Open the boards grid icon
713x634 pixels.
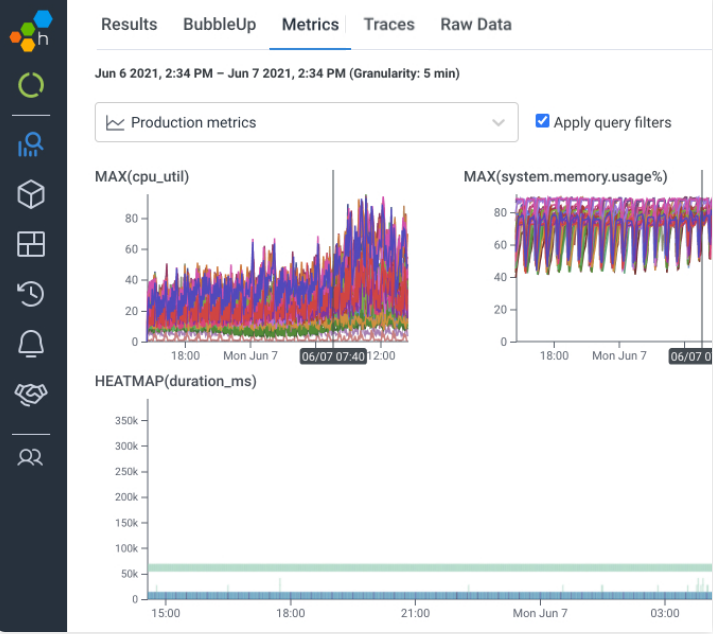click(31, 244)
